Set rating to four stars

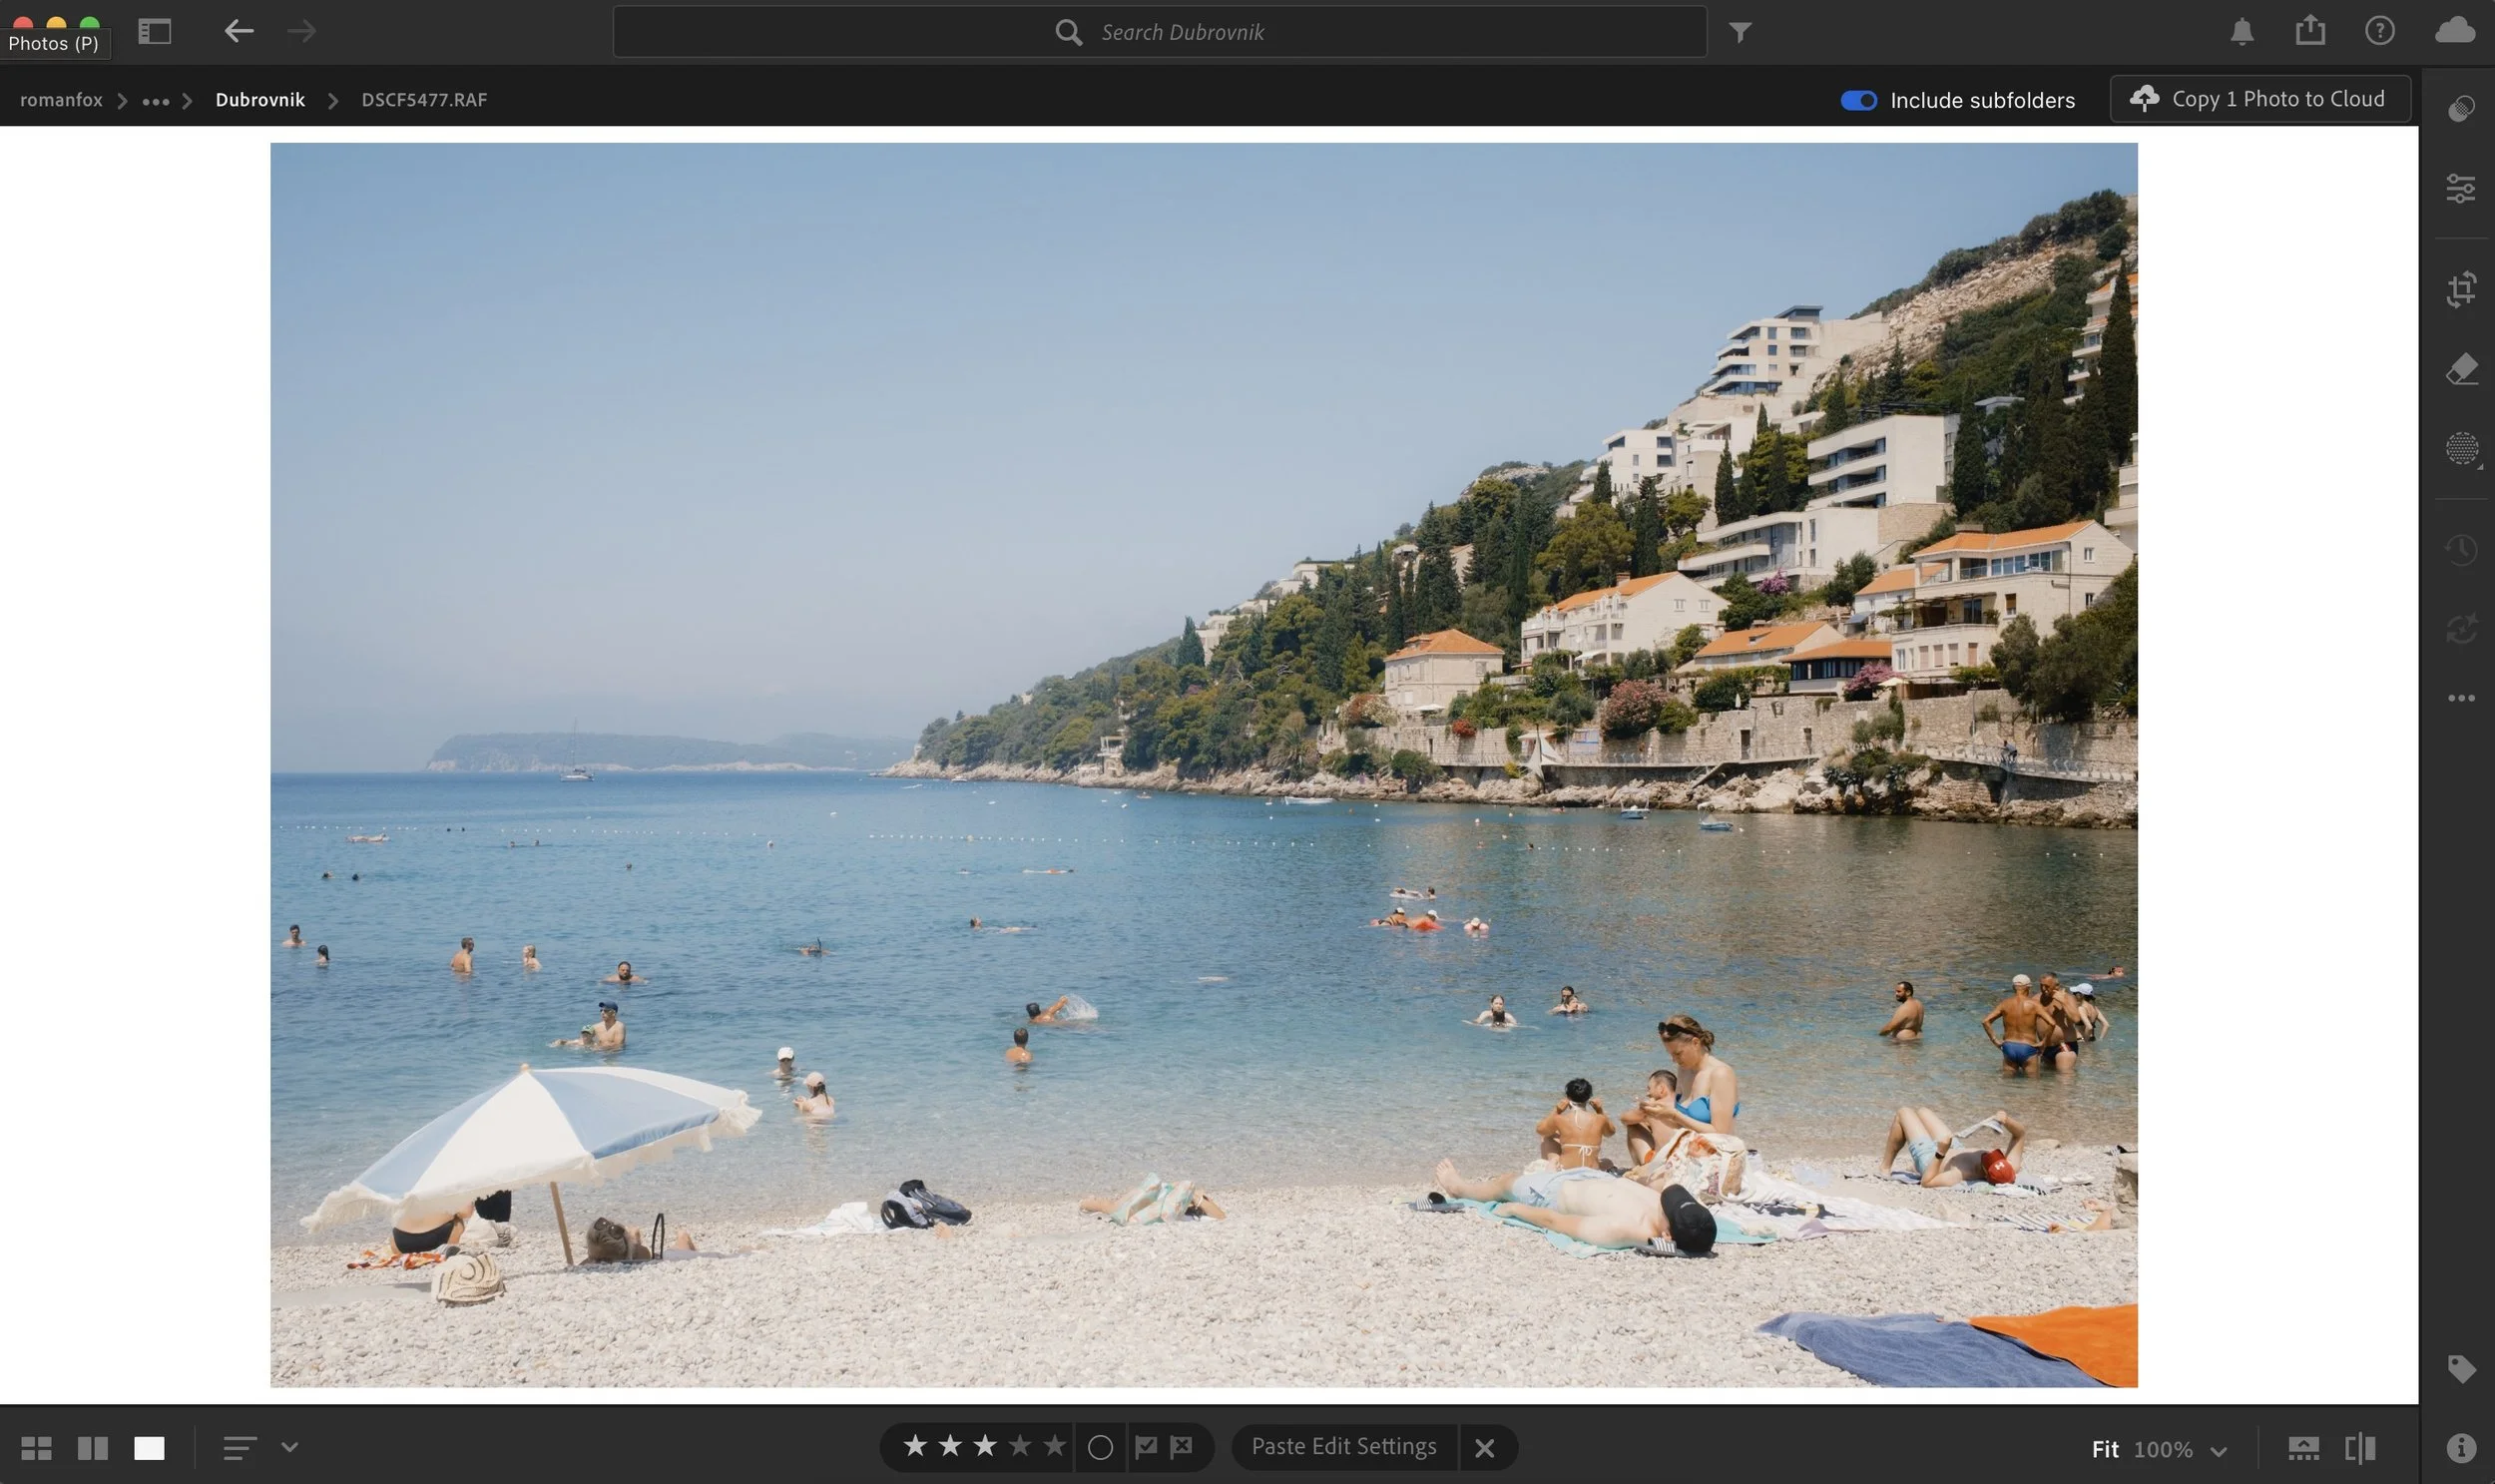(1019, 1446)
